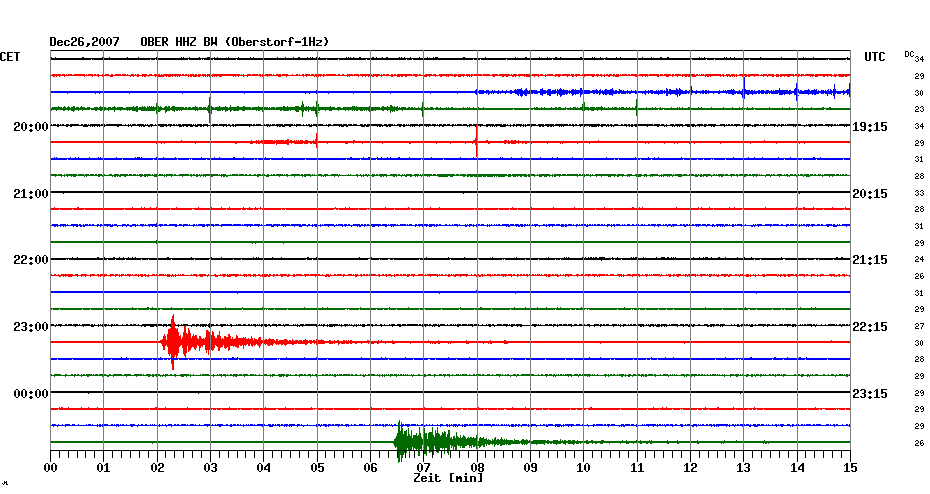Viewport: 930px width, 494px height.
Task: Select DC value 27 in right column
Action: [x=919, y=327]
